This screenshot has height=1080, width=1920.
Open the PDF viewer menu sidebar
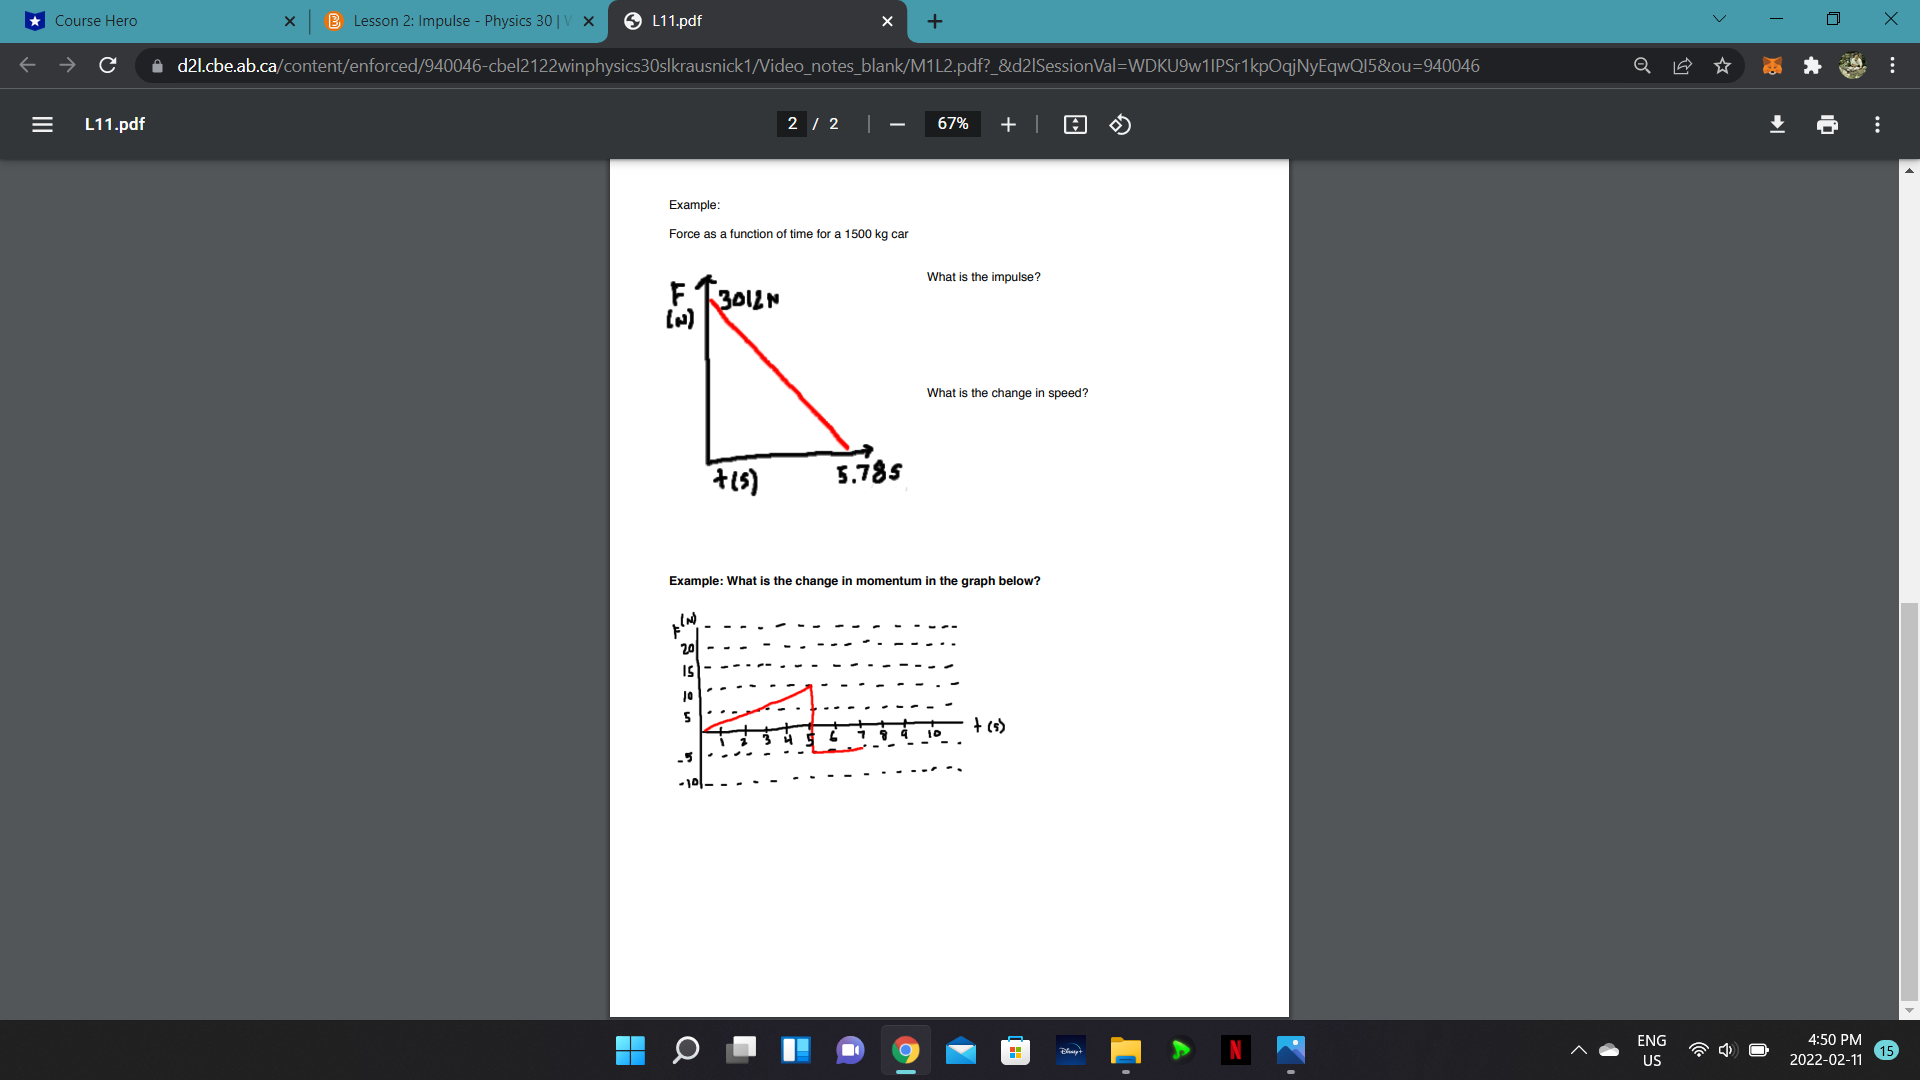pos(42,124)
